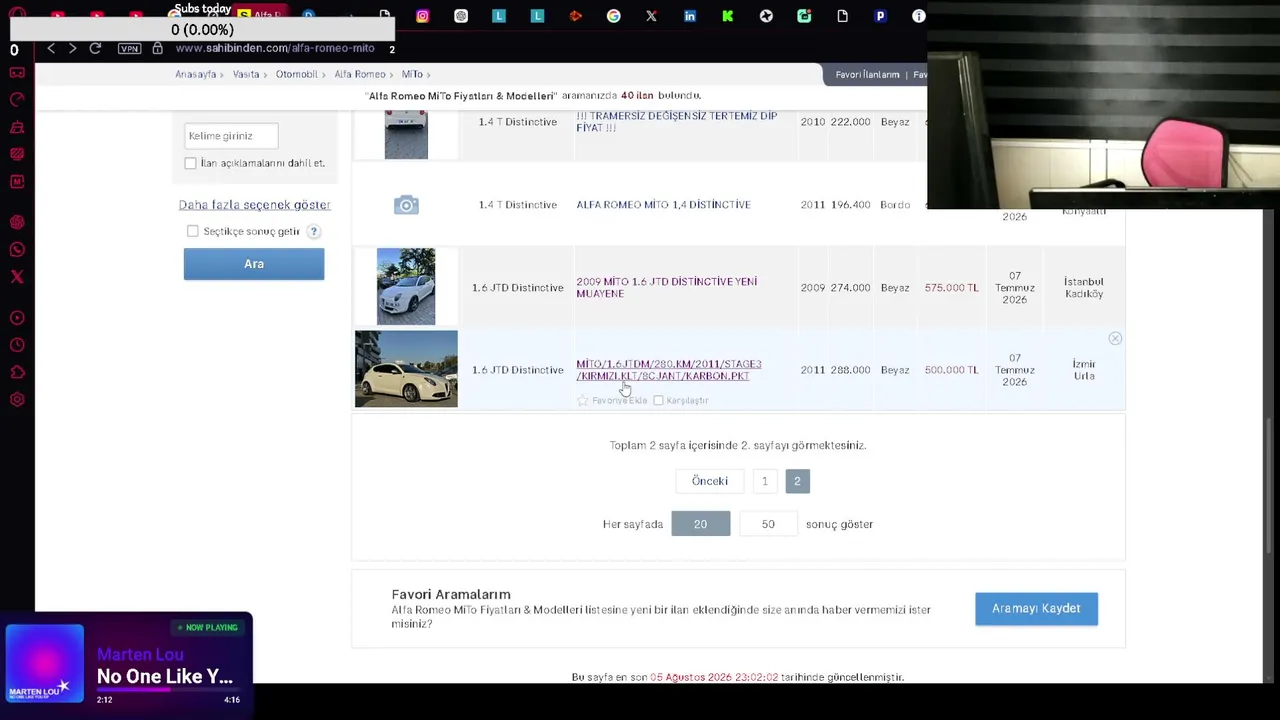This screenshot has width=1280, height=720.
Task: Toggle the VPN badge in address bar
Action: (x=129, y=48)
